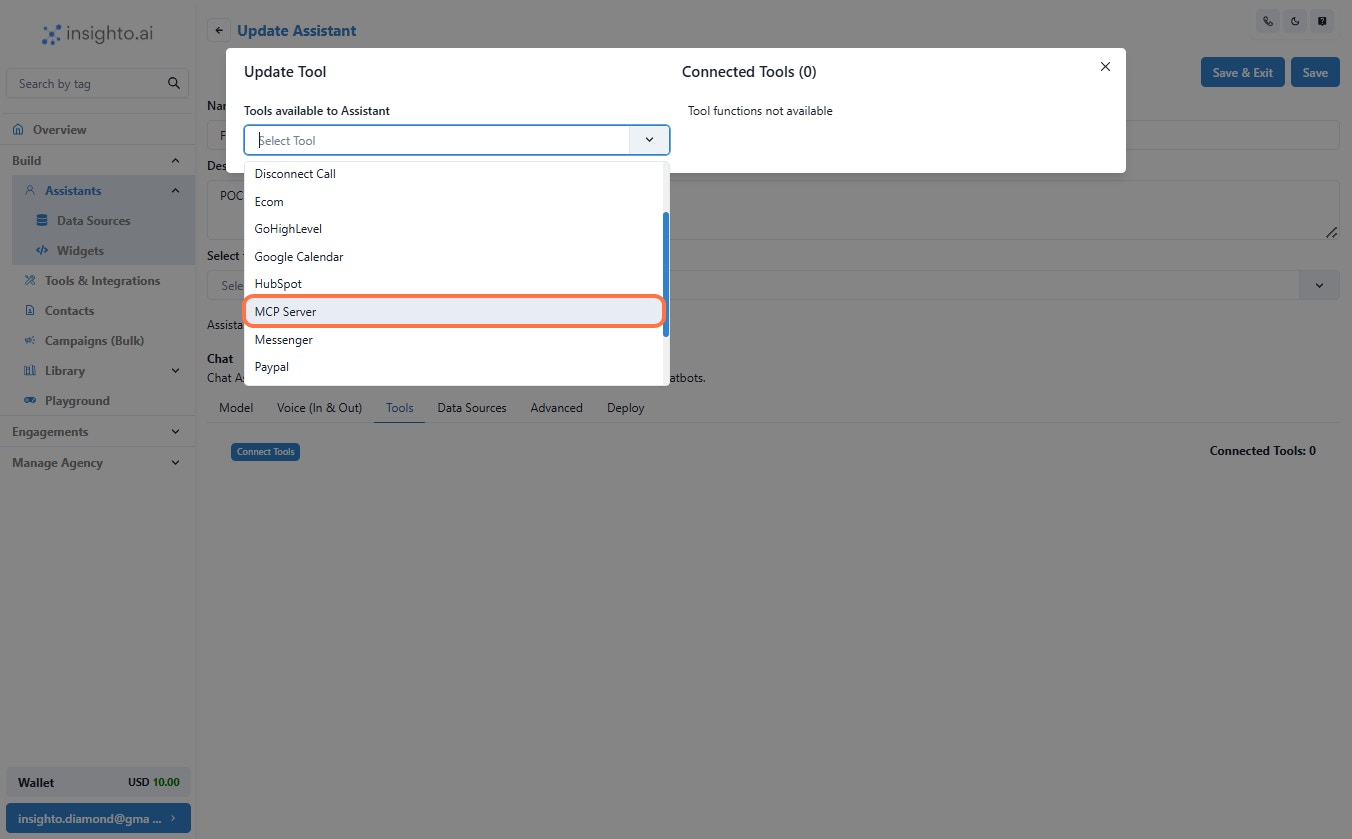Image resolution: width=1352 pixels, height=839 pixels.
Task: Click the Widgets code icon
Action: (42, 251)
